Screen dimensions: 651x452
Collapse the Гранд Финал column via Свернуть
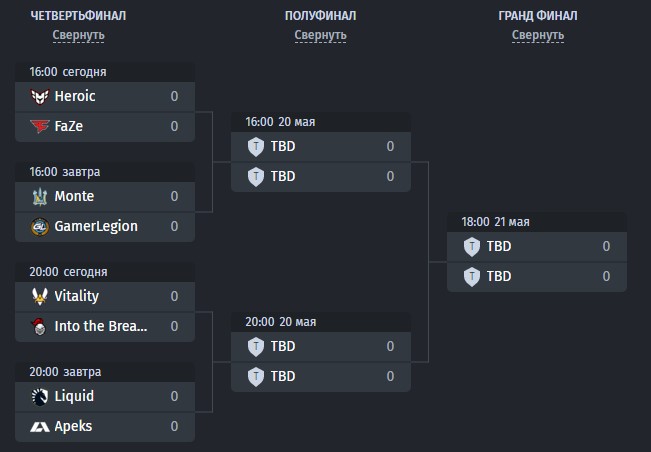(x=538, y=35)
